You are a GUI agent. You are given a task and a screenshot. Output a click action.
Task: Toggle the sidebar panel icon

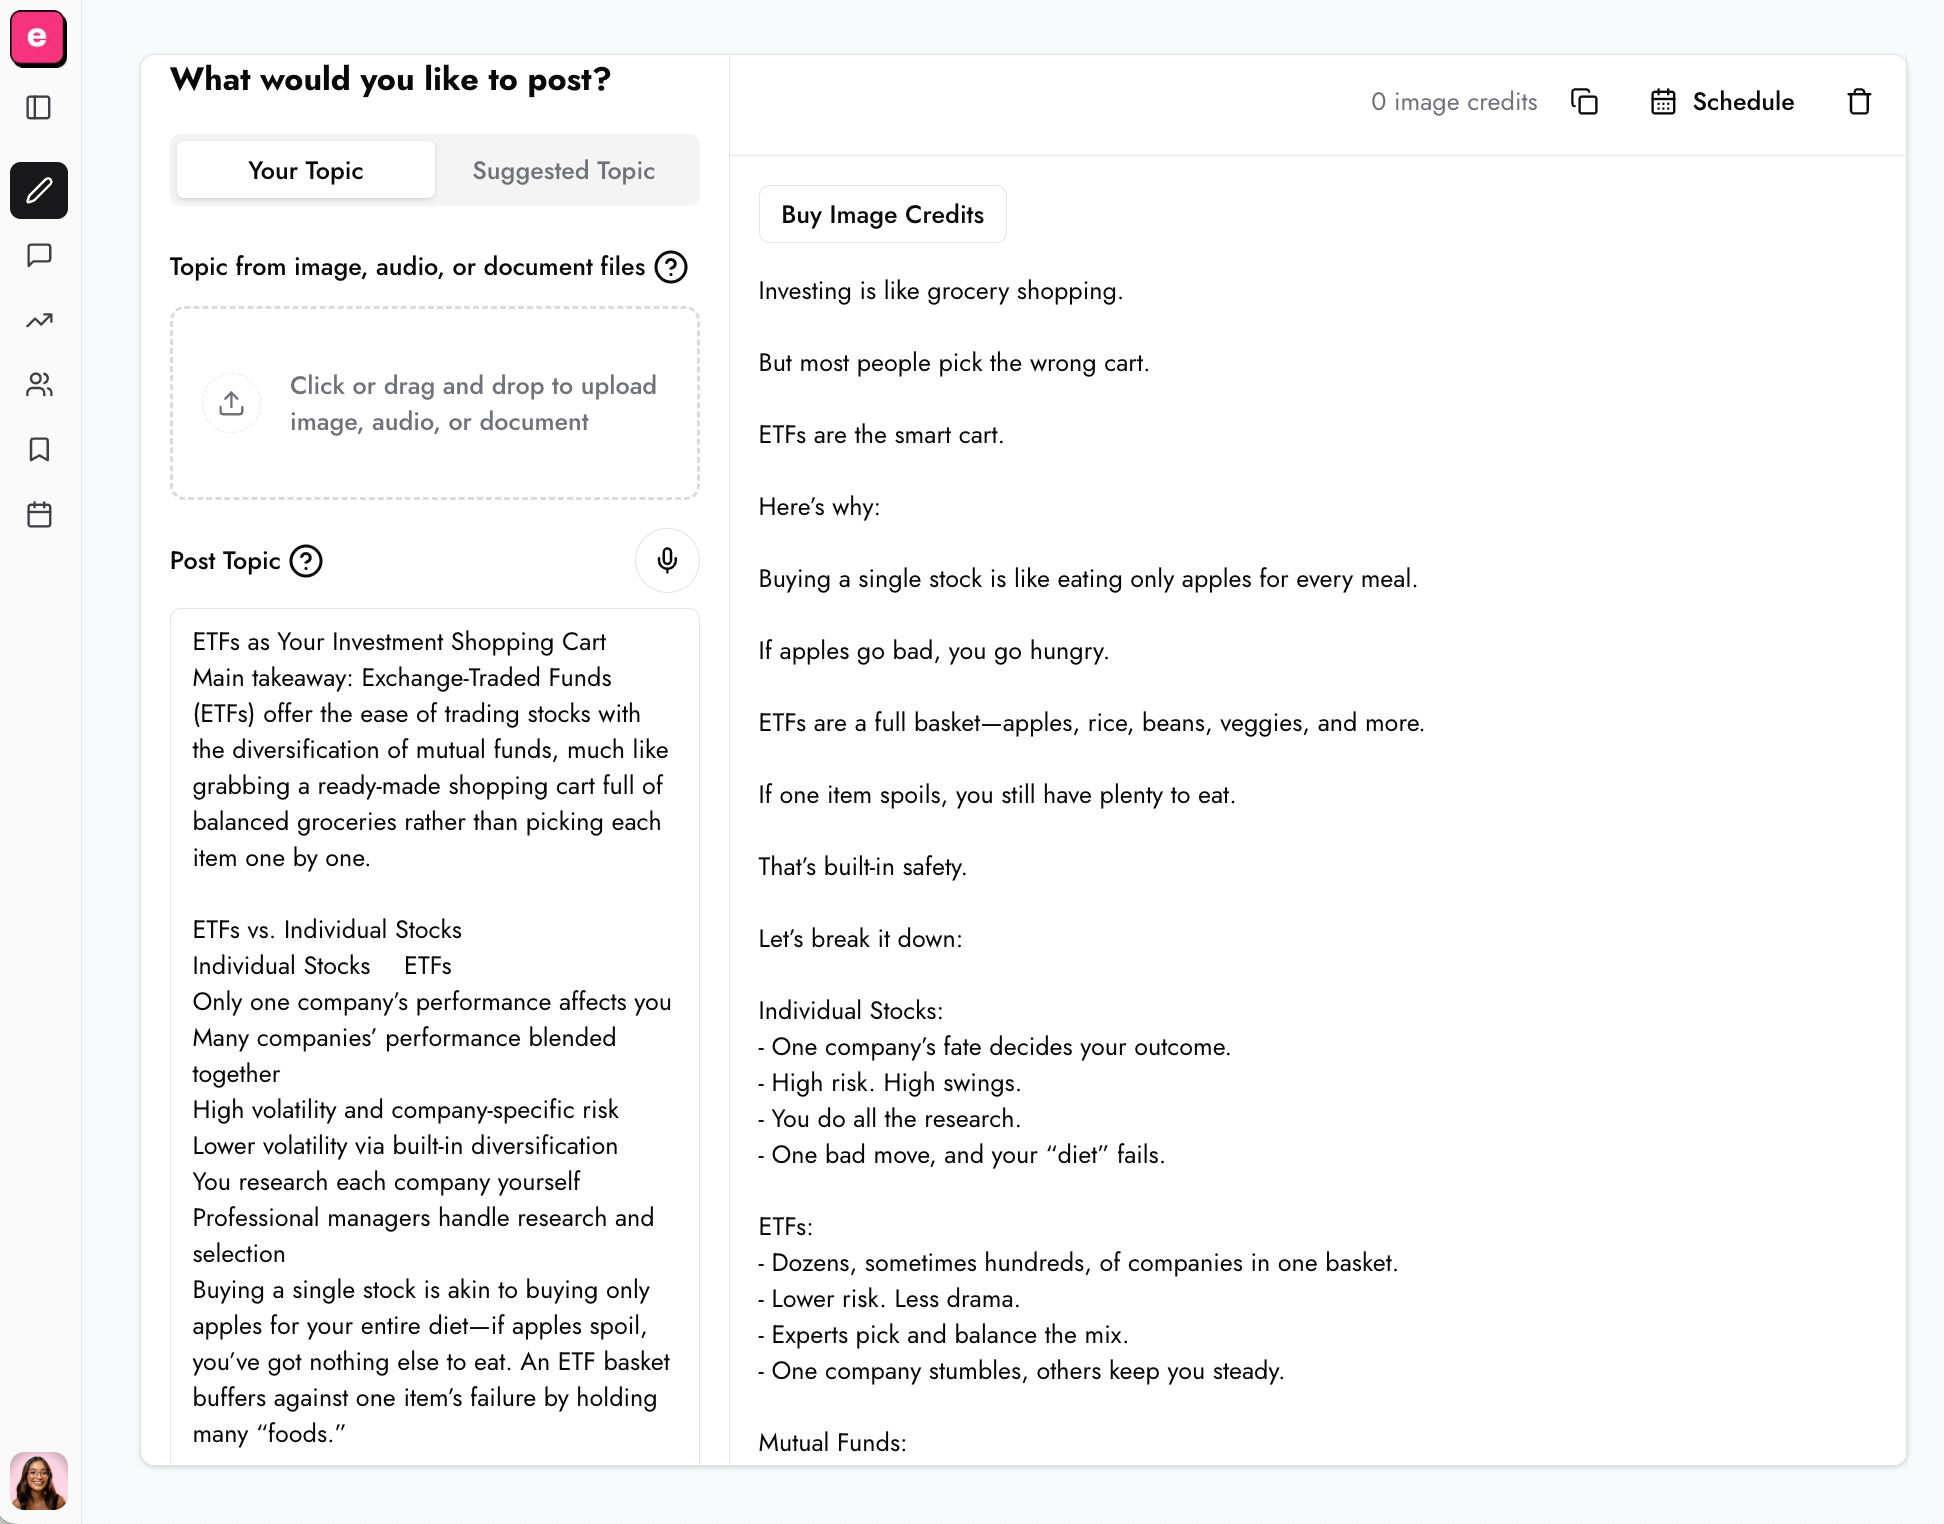click(39, 108)
